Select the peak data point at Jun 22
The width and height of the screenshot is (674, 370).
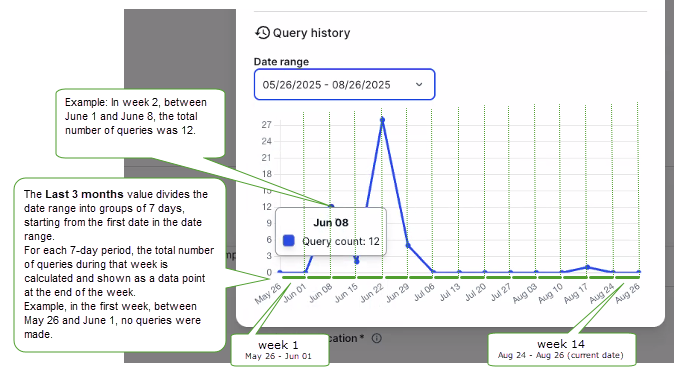click(382, 120)
